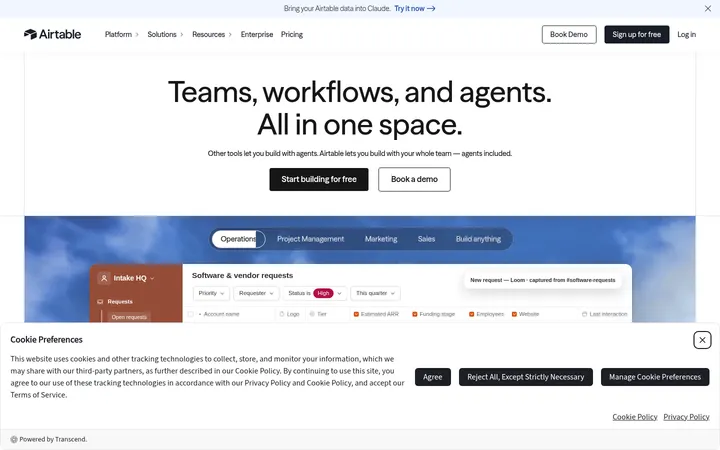Click the Book a demo button
This screenshot has width=720, height=450.
(x=414, y=179)
